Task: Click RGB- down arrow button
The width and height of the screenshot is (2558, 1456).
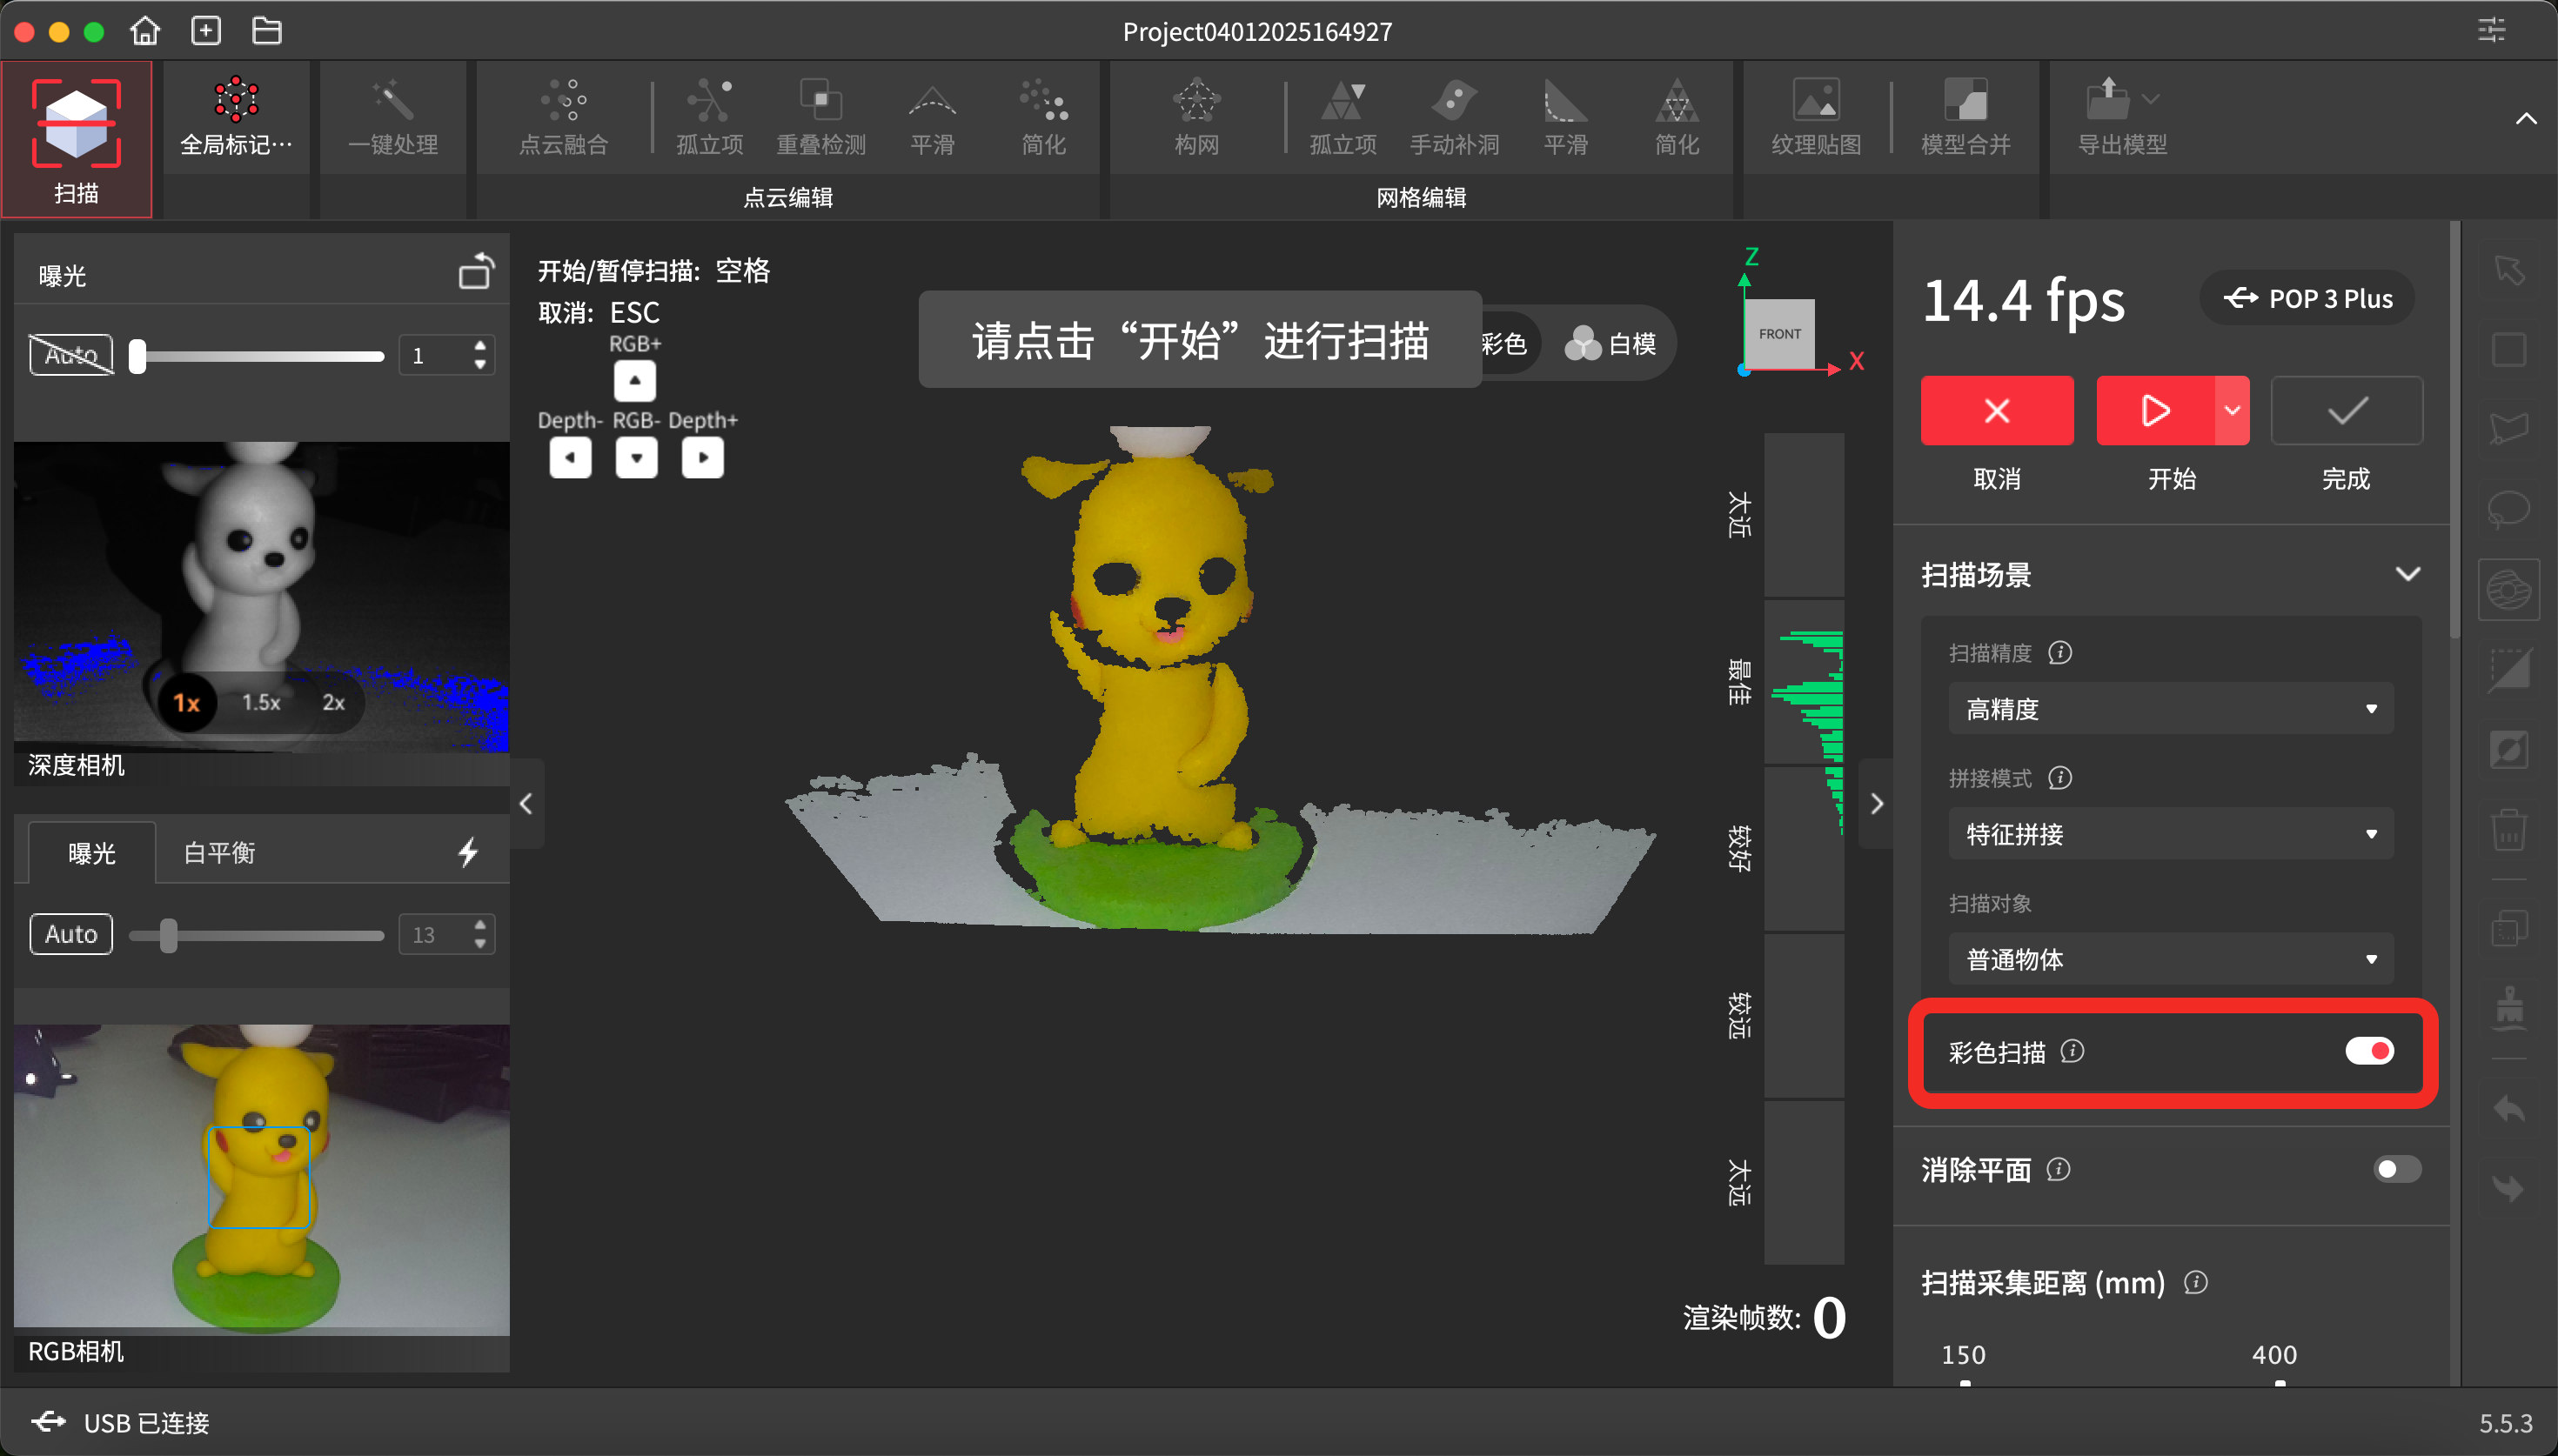Action: pos(636,458)
